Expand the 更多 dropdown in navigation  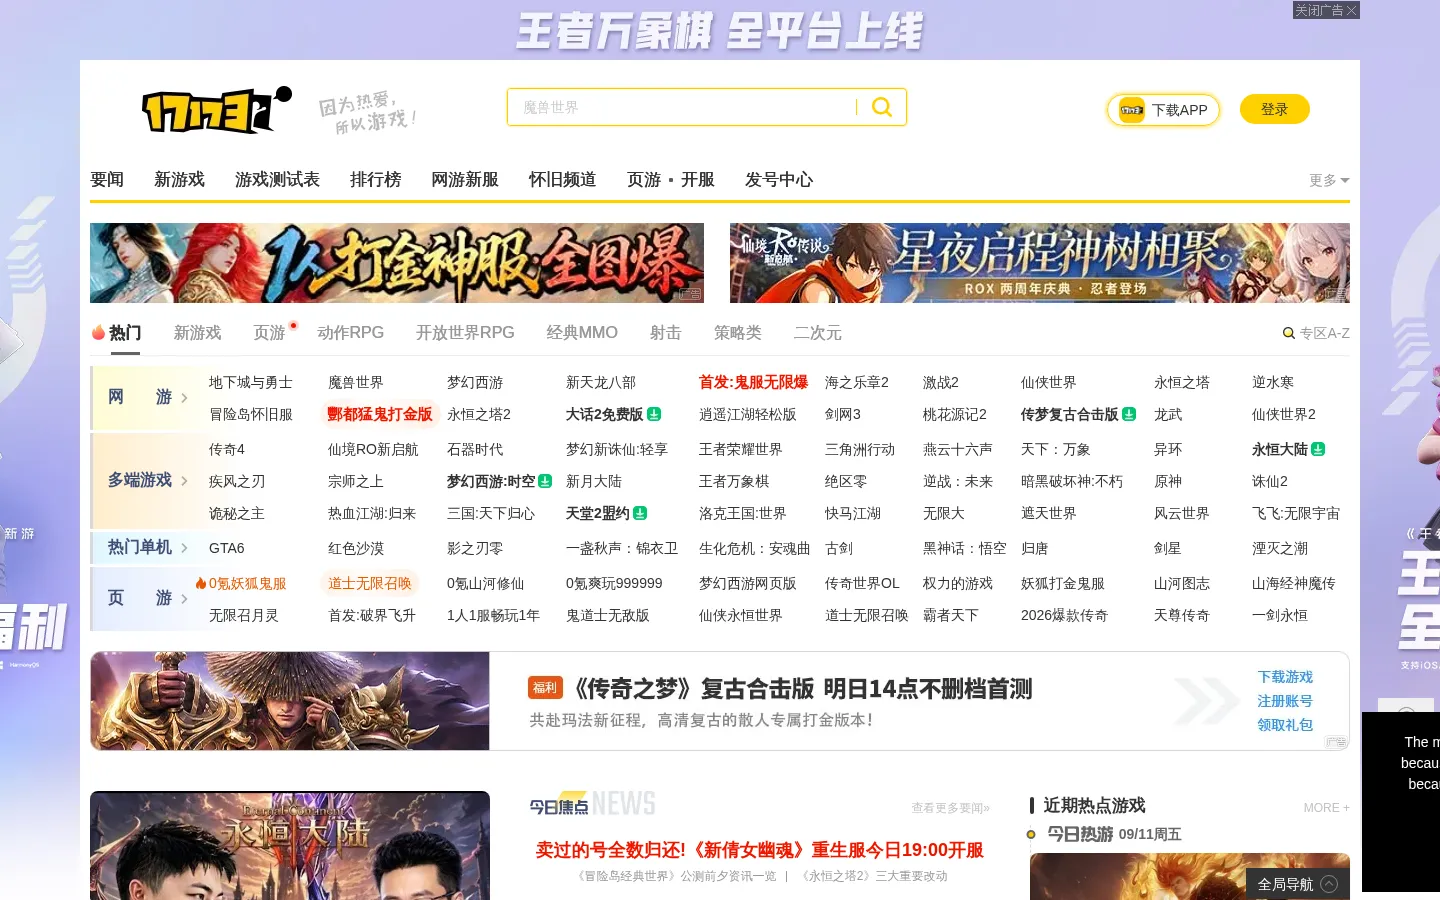tap(1329, 180)
